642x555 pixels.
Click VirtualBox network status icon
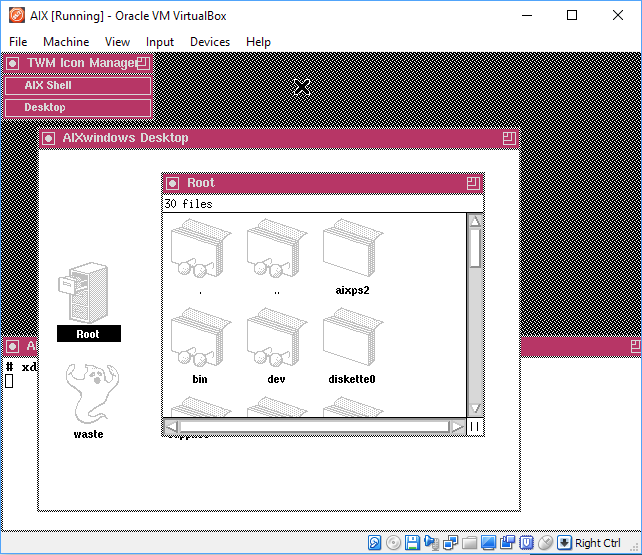pyautogui.click(x=450, y=543)
